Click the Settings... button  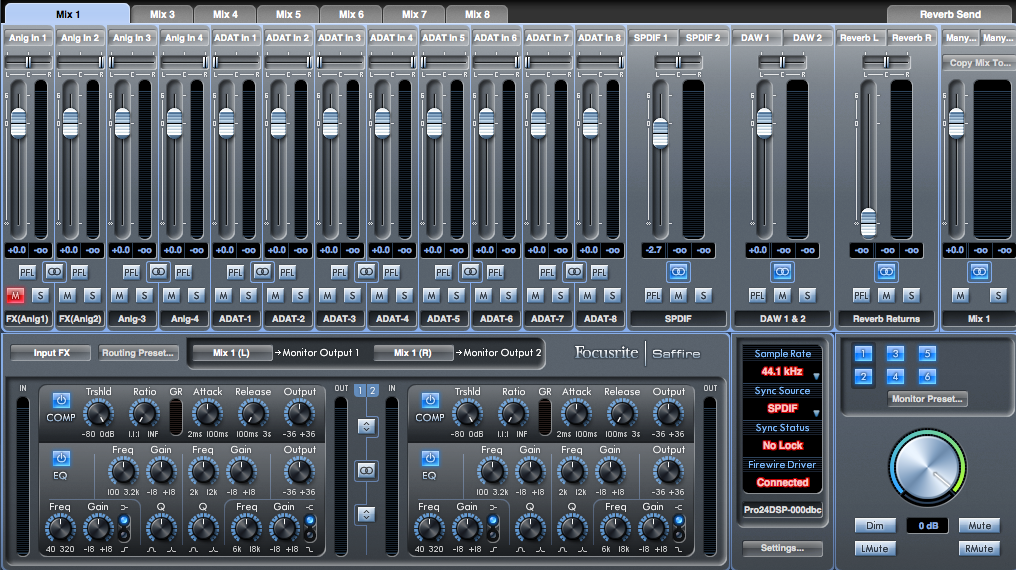[x=782, y=548]
